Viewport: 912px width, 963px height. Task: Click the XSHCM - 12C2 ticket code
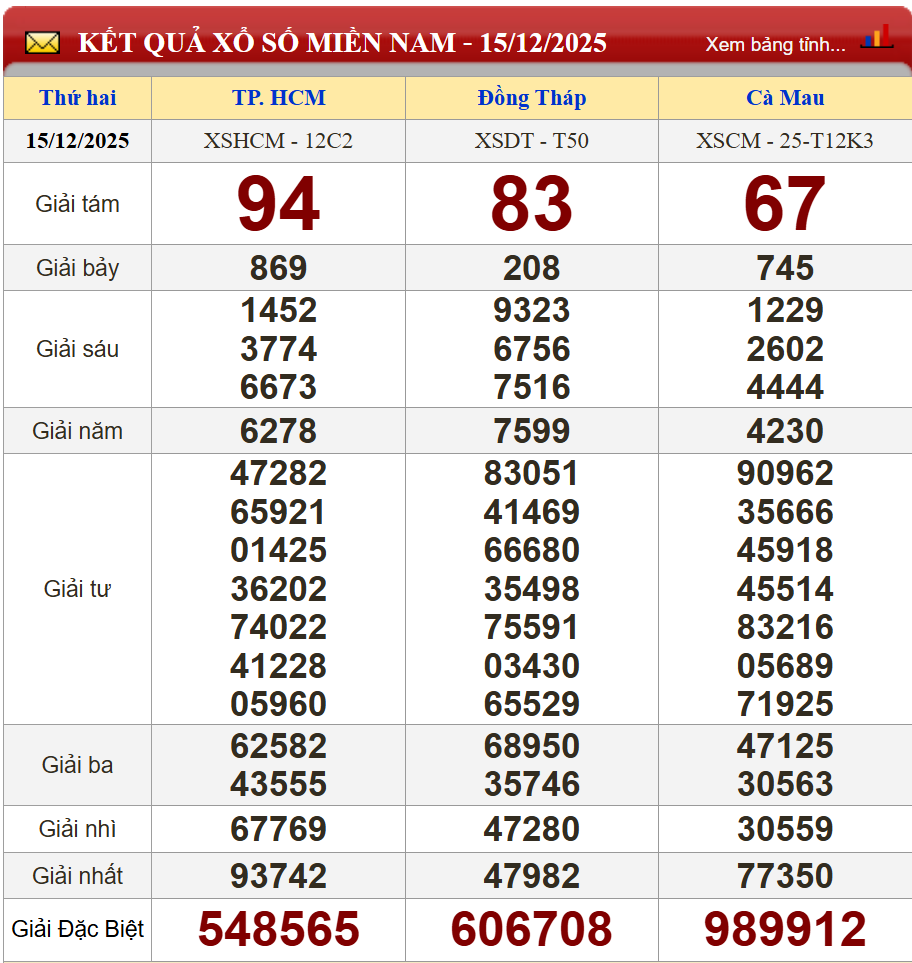click(278, 141)
